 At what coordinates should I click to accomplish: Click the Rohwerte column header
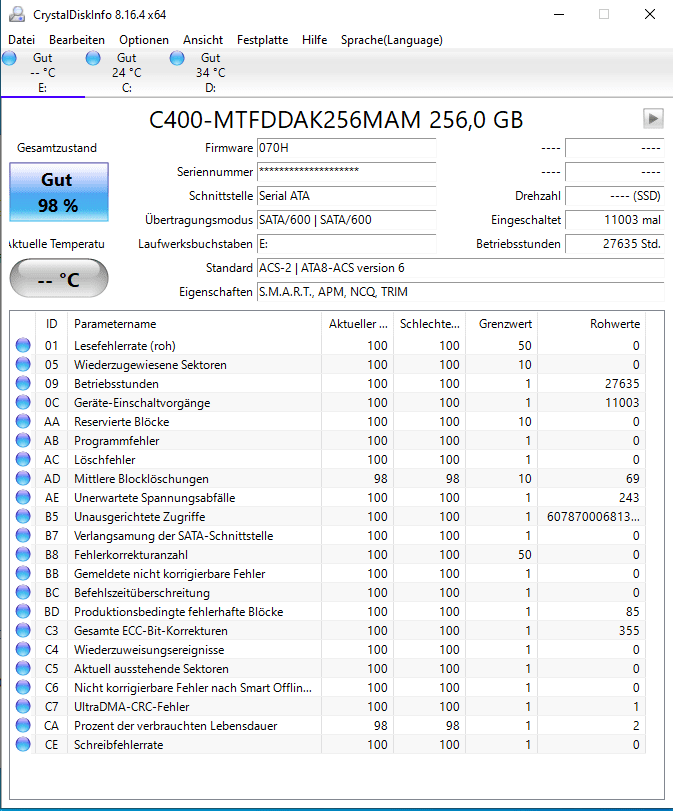coord(591,324)
